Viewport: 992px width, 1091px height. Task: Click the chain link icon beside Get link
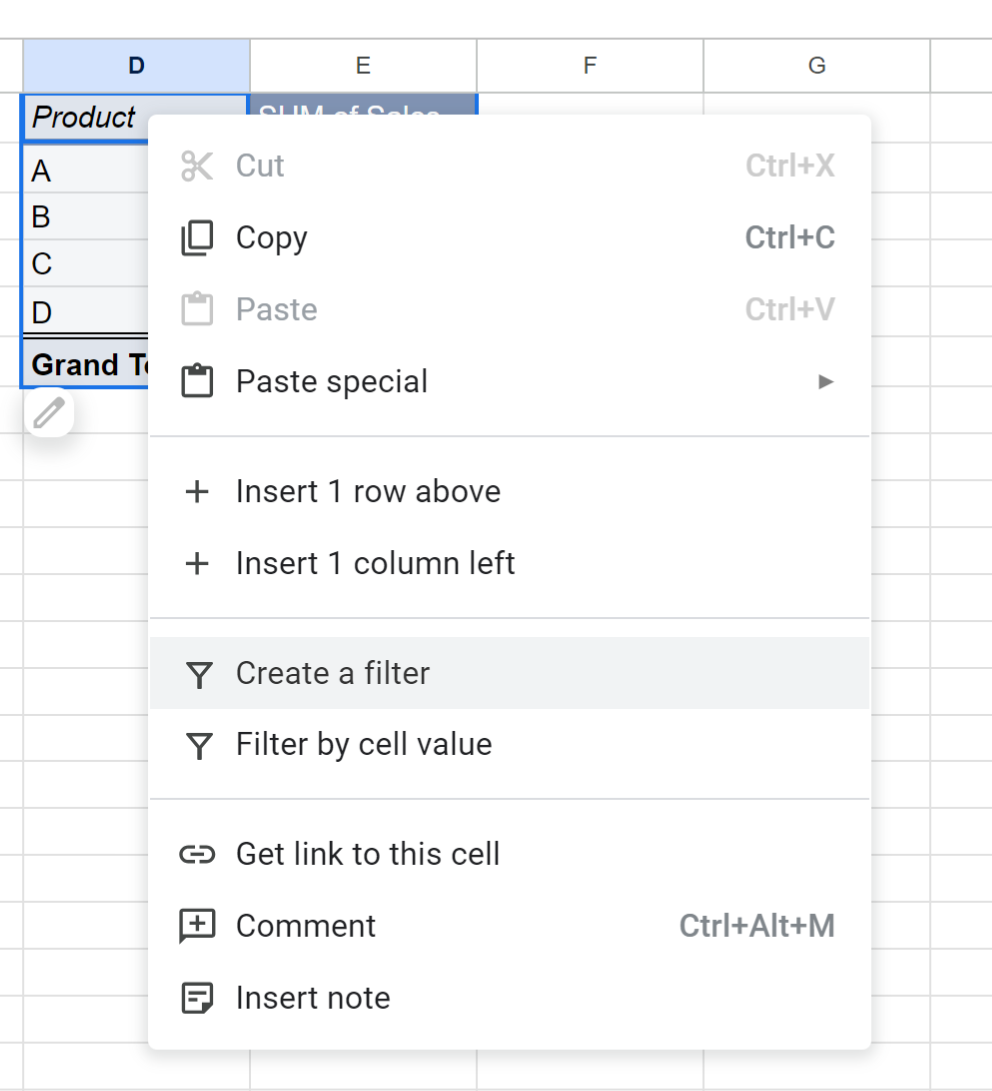tap(197, 854)
